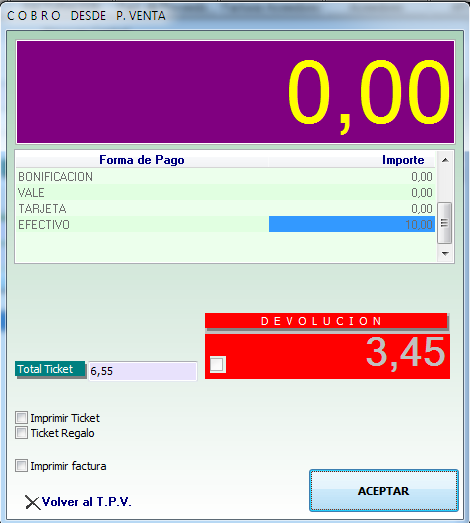The height and width of the screenshot is (523, 470).
Task: Click the highlighted 10,00 EFECTIVO amount cell
Action: pos(352,224)
